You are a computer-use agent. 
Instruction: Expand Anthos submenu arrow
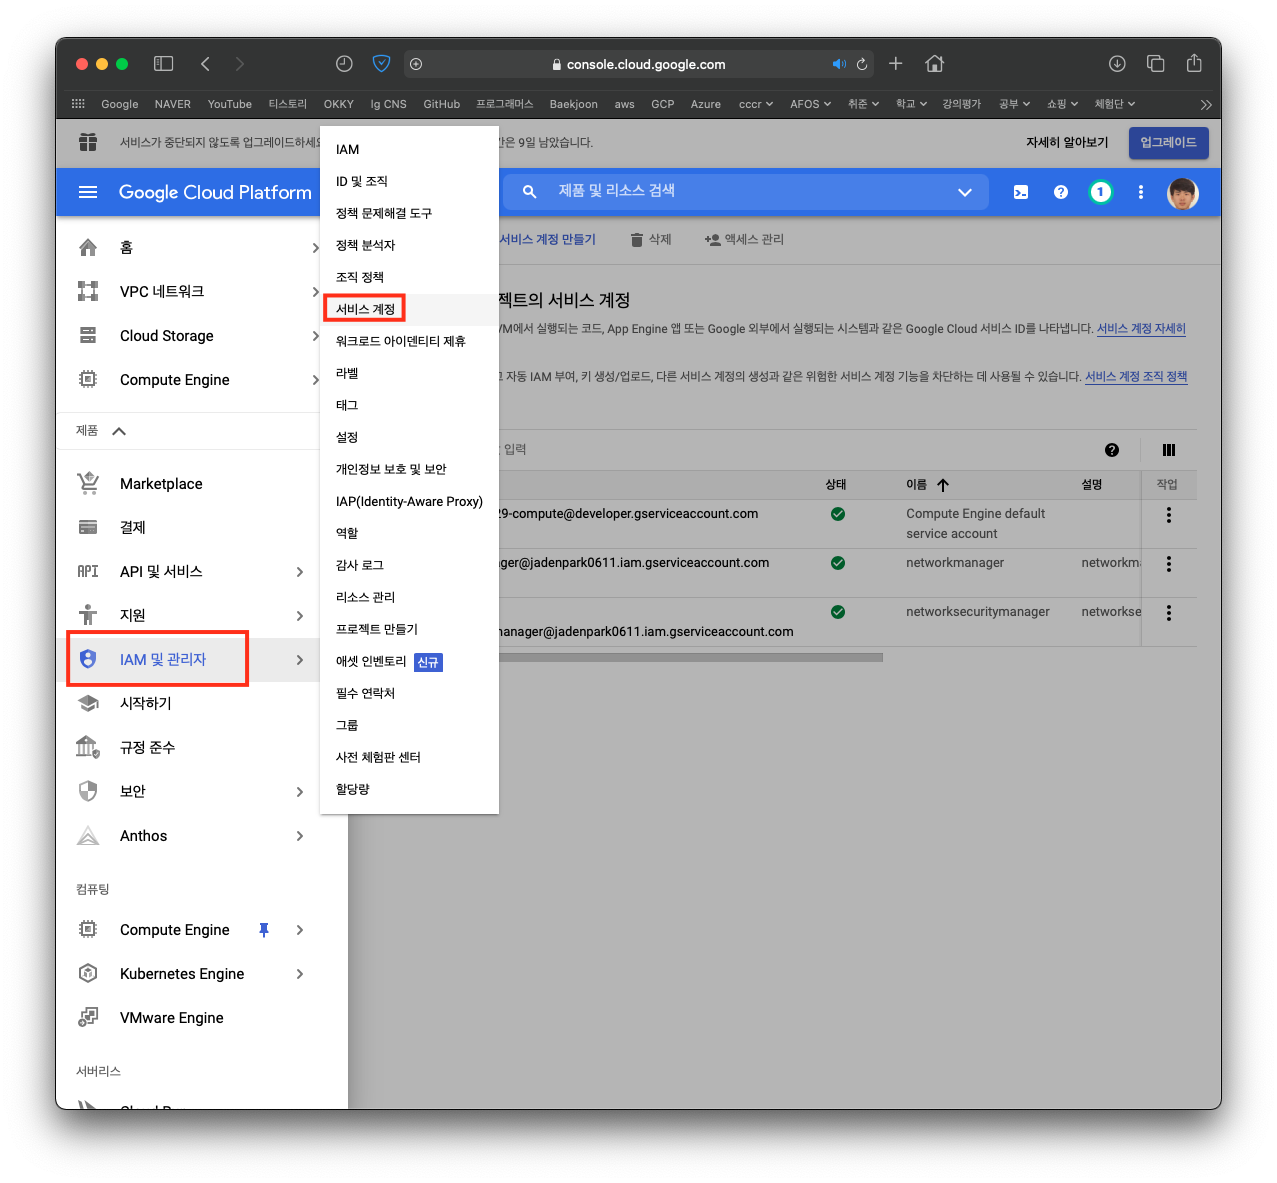(300, 836)
